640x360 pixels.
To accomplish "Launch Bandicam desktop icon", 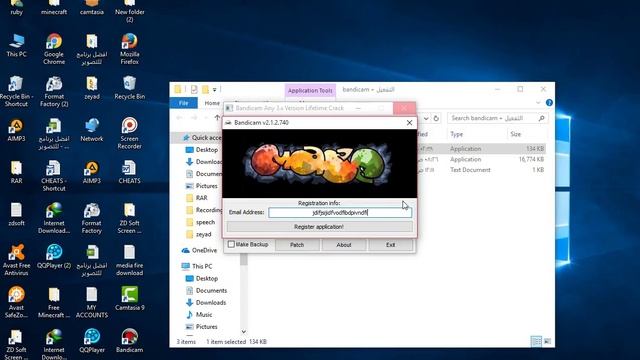I will tap(129, 341).
